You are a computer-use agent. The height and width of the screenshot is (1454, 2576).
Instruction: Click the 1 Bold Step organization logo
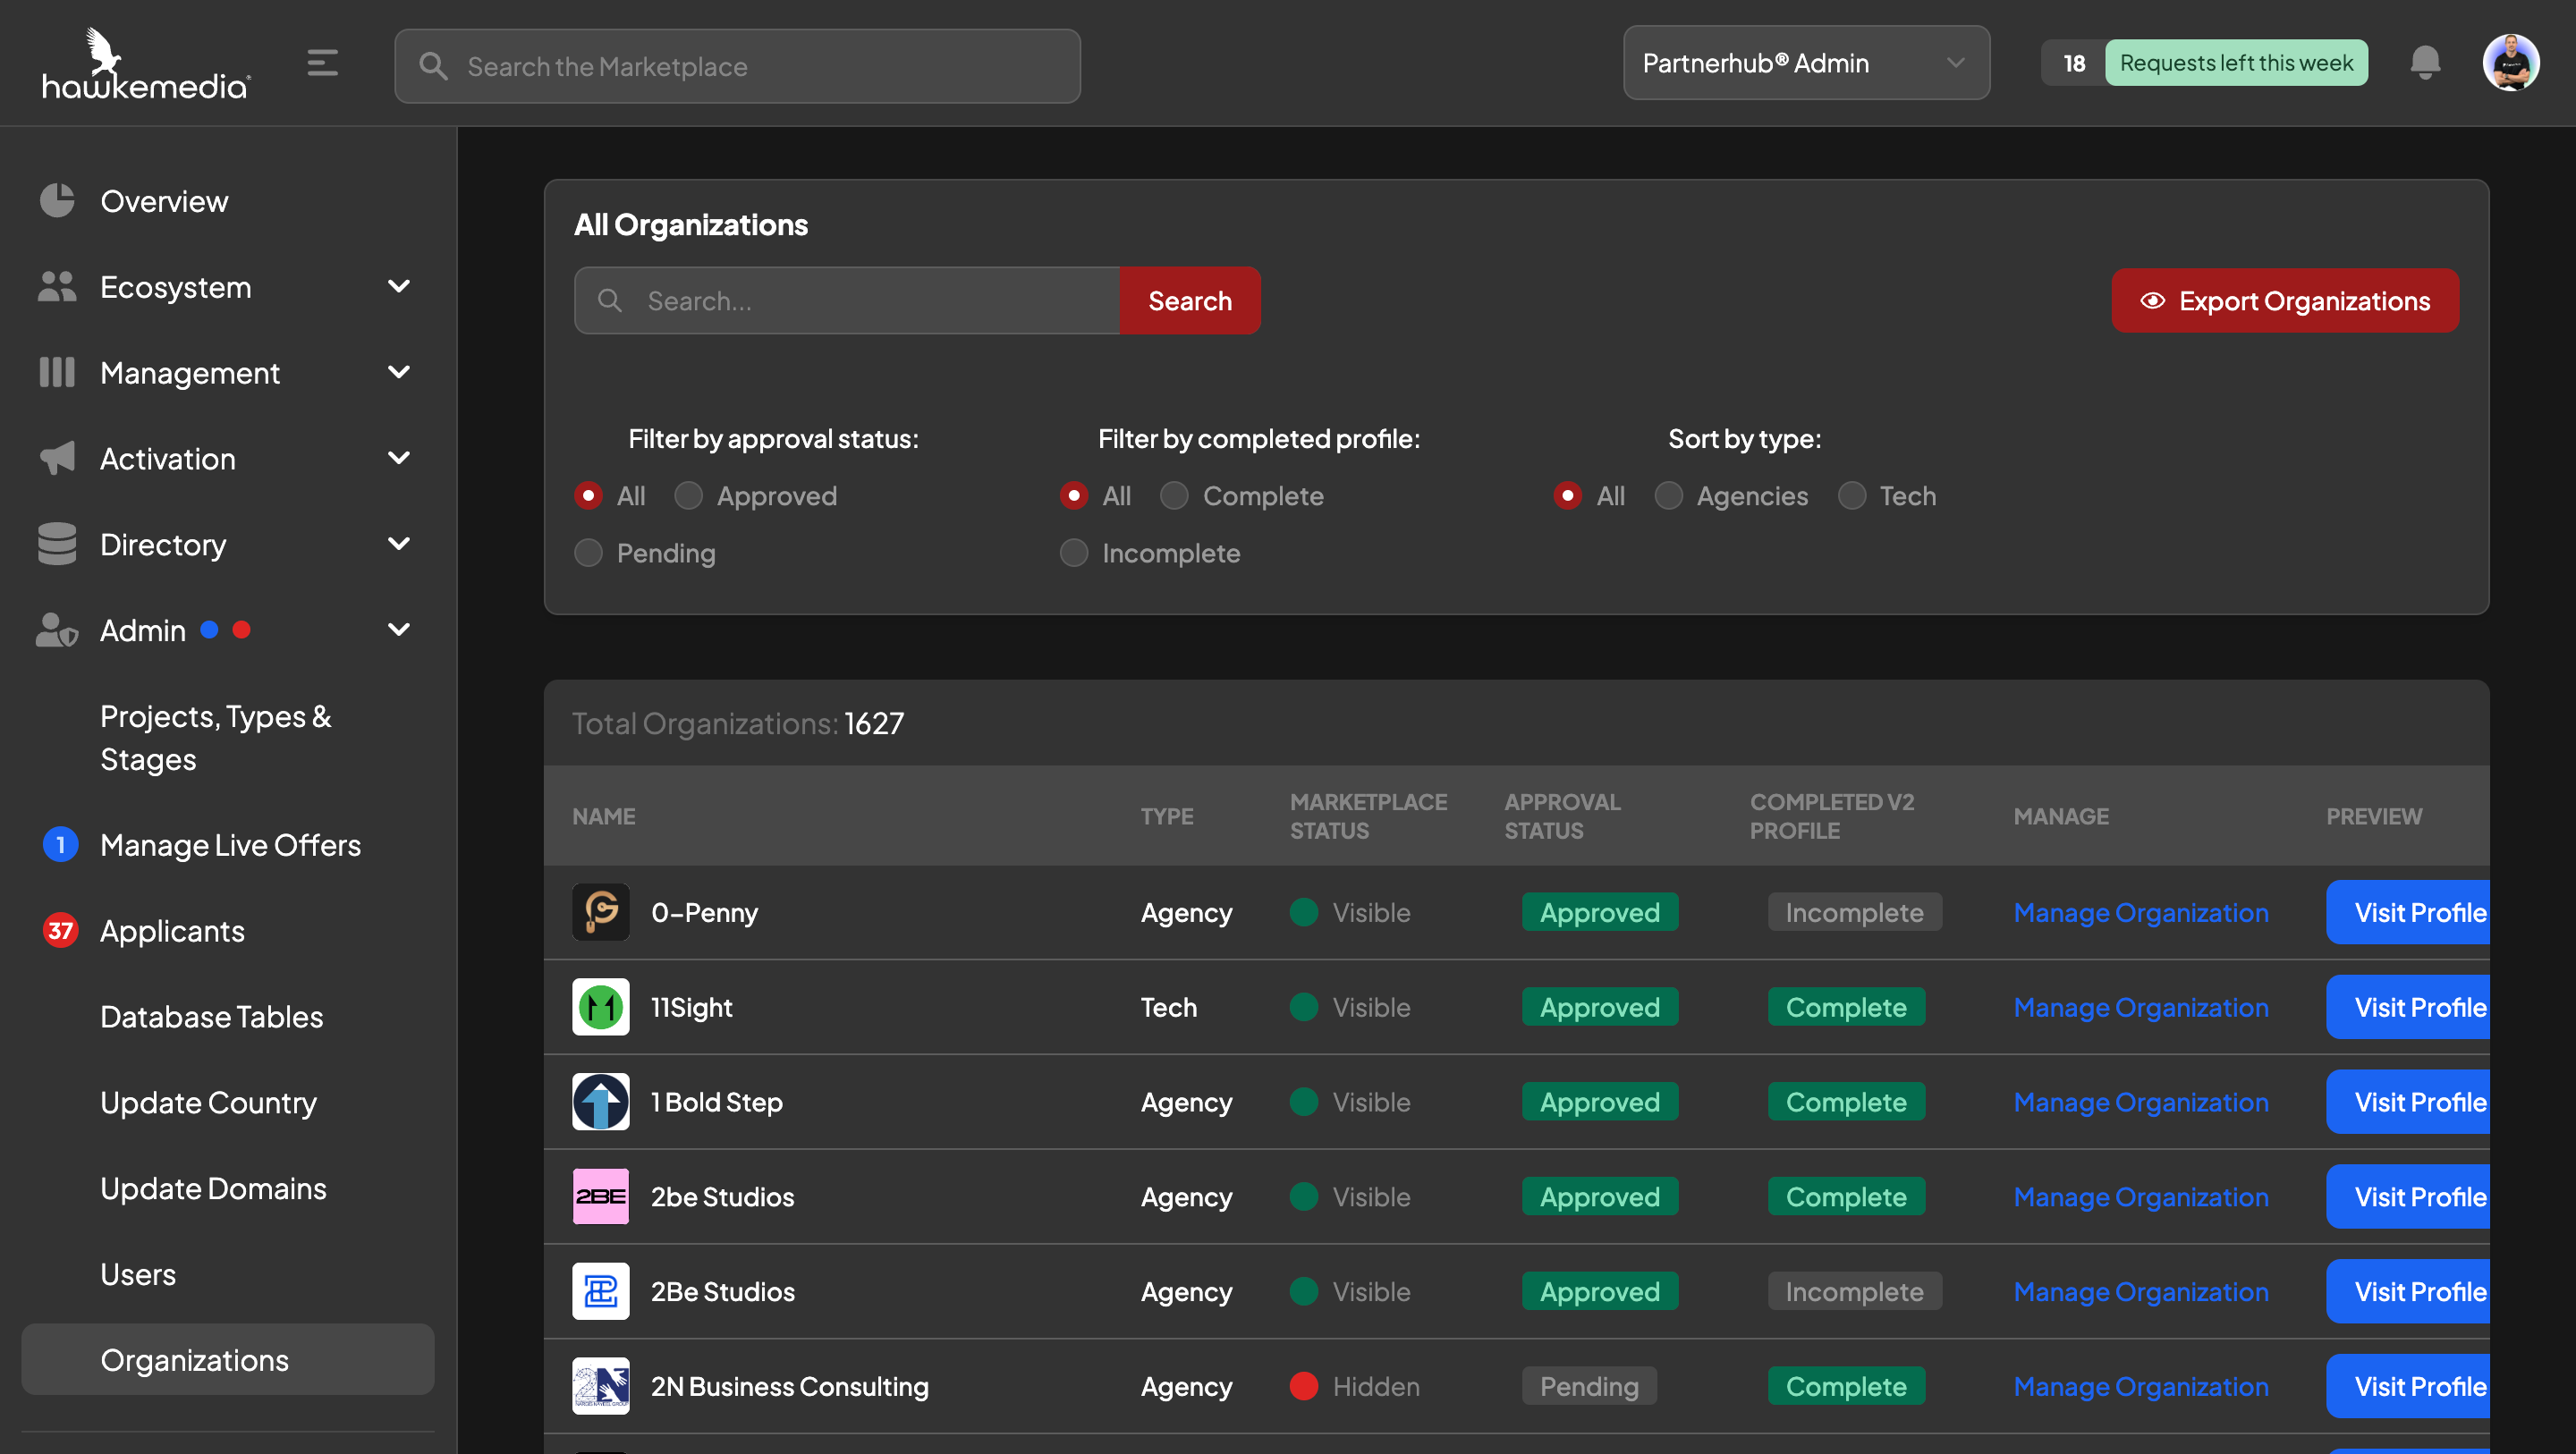coord(601,1102)
